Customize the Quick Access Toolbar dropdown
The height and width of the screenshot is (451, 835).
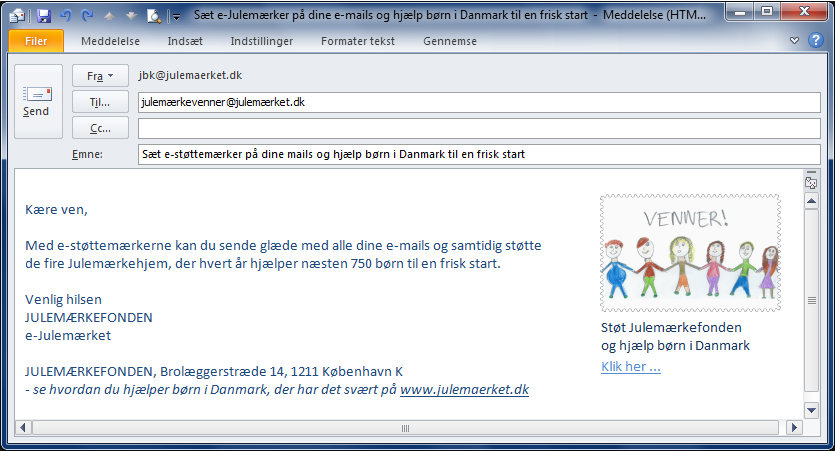point(176,17)
